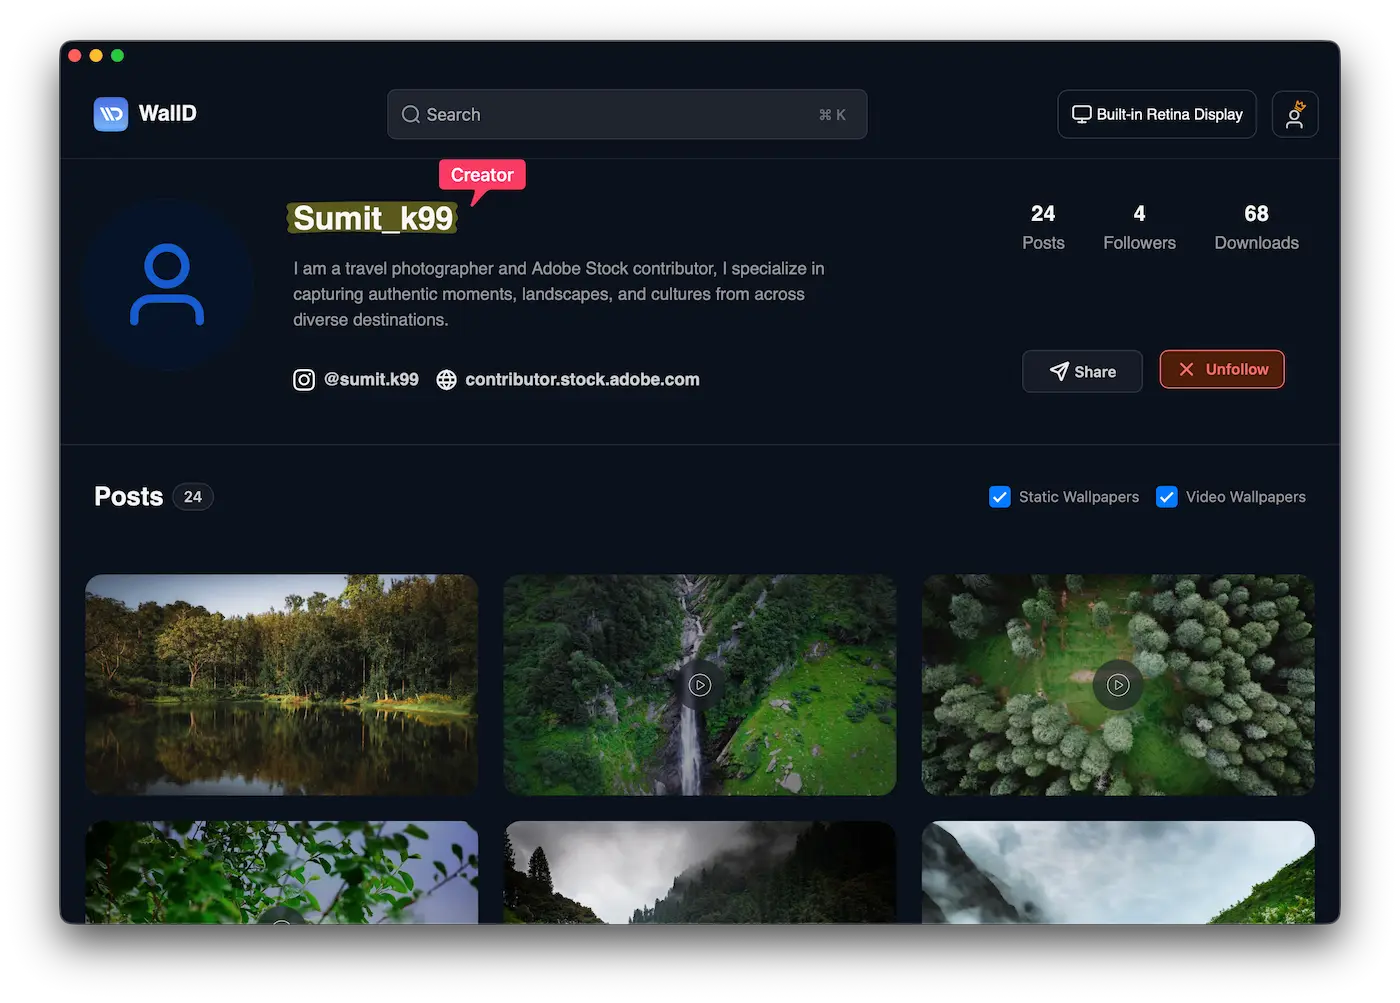
Task: View the Followers count
Action: click(1139, 227)
